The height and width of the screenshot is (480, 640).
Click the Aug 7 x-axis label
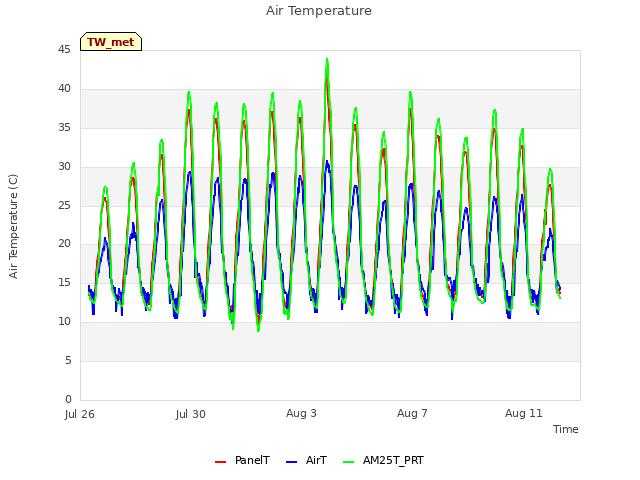click(412, 413)
